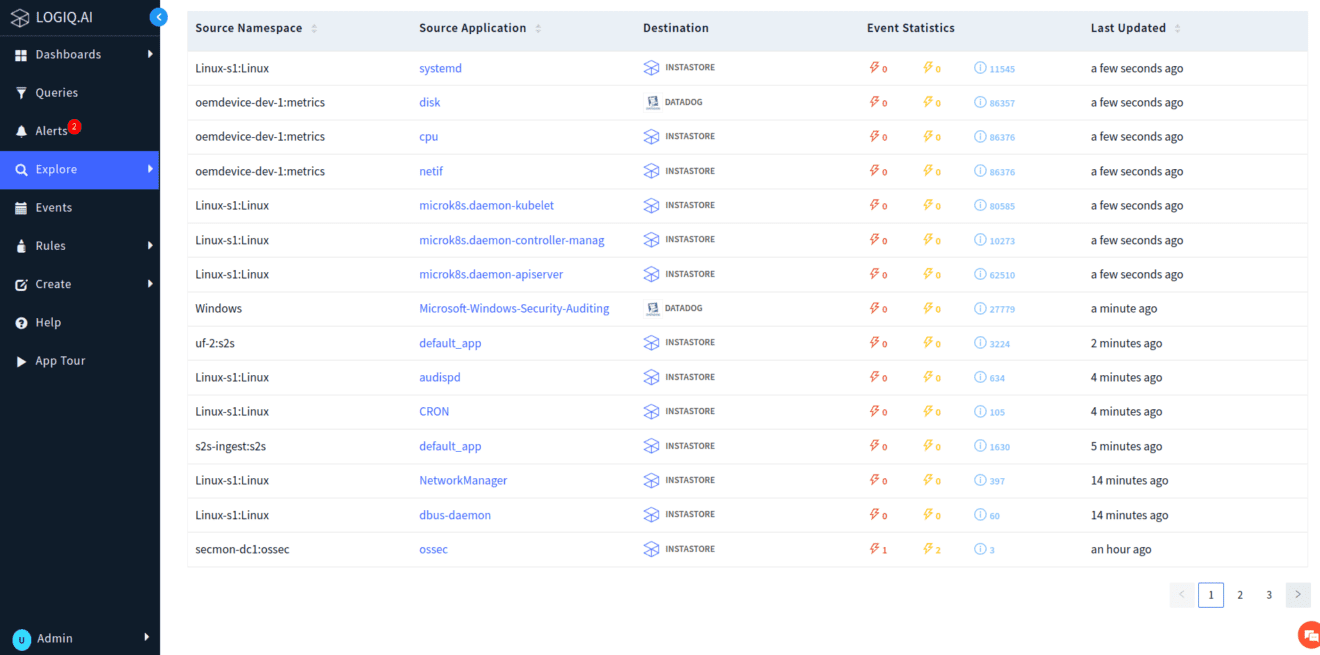Click the info count icon for systemd
This screenshot has width=1320, height=655.
[x=980, y=68]
